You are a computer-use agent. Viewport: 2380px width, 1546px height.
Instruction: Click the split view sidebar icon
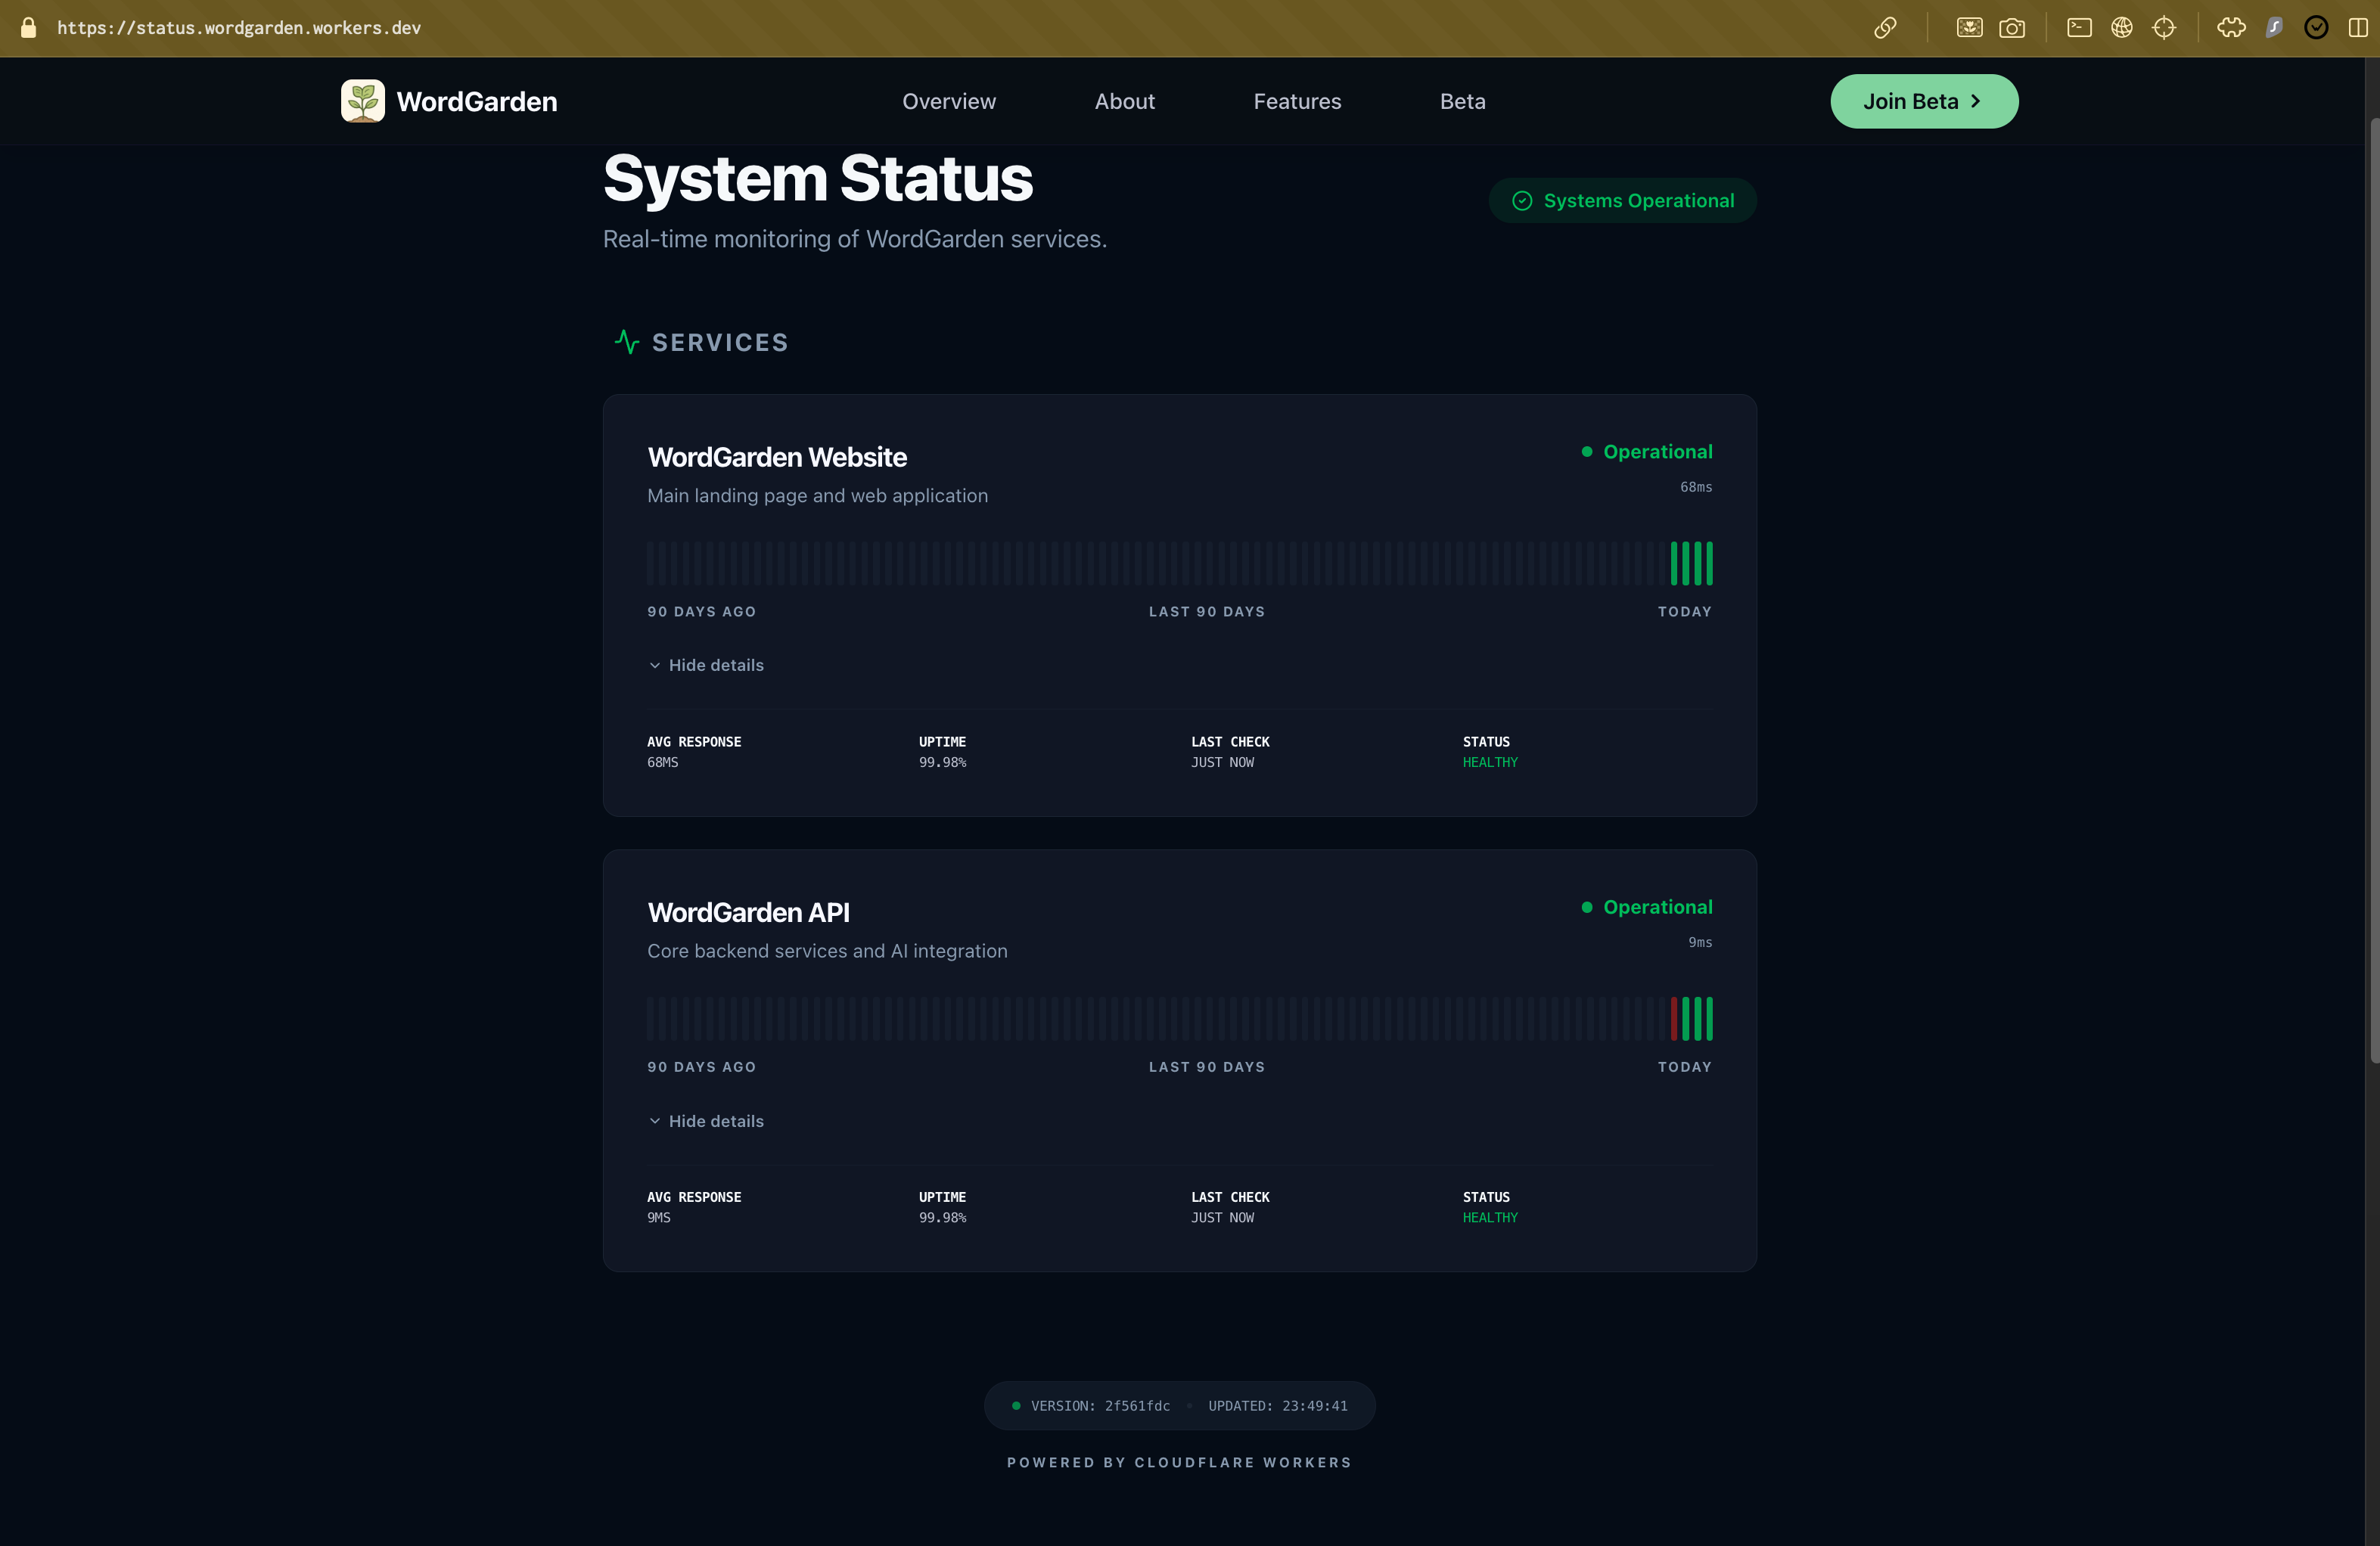[2358, 28]
